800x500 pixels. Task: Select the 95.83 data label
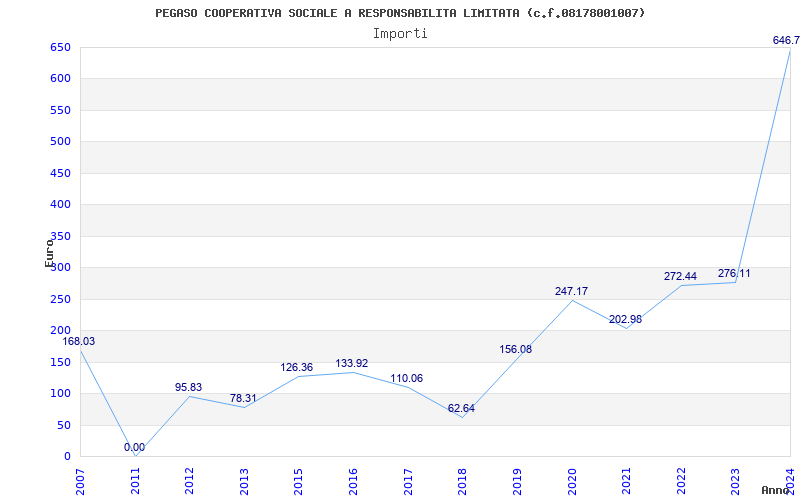point(188,387)
